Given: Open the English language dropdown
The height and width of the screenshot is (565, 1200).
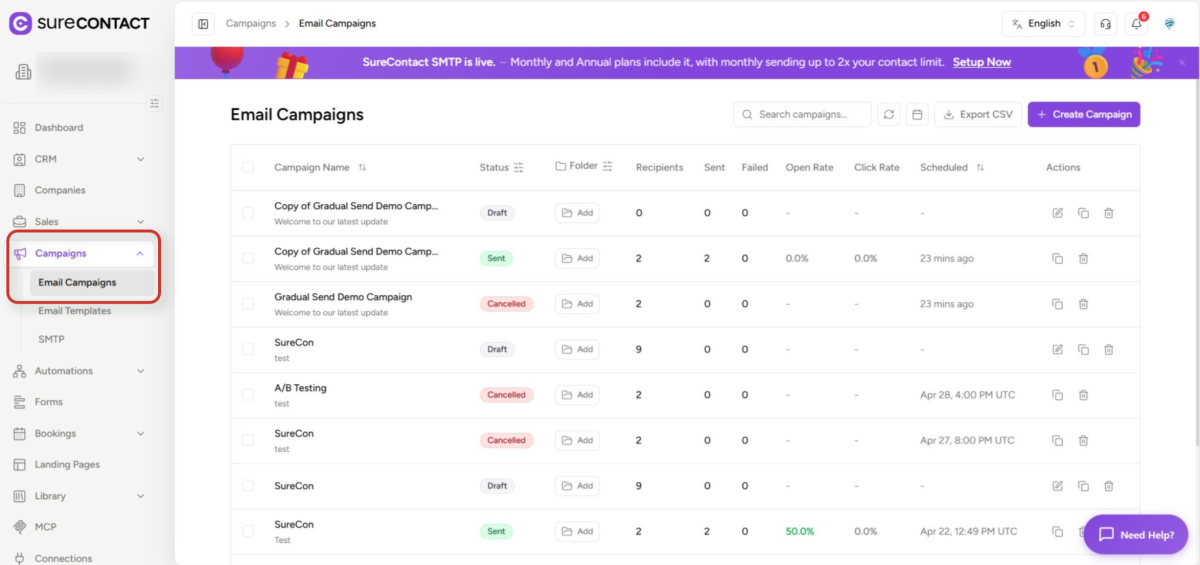Looking at the screenshot, I should (1043, 24).
